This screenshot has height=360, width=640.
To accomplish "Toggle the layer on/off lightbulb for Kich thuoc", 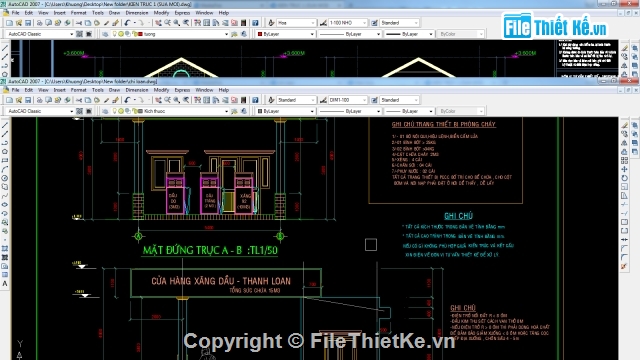I will pos(115,111).
